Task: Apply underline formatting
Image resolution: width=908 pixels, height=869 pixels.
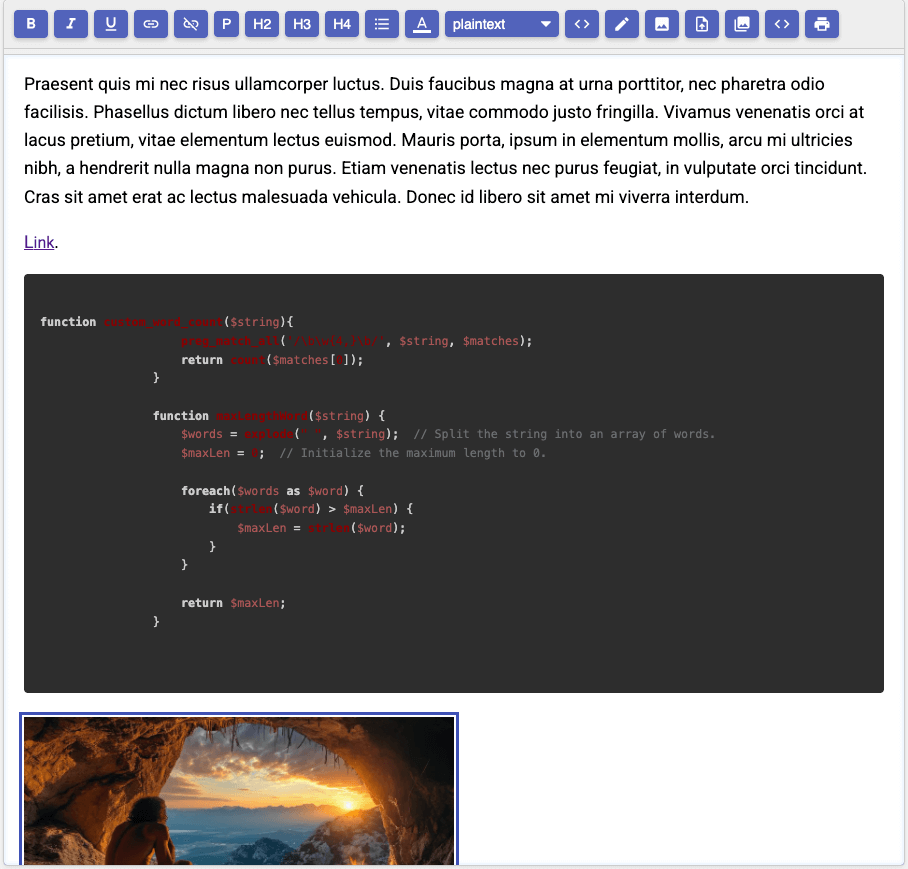Action: 111,24
